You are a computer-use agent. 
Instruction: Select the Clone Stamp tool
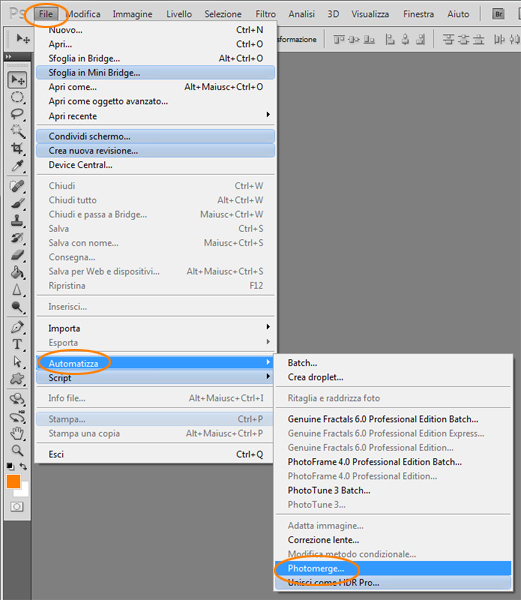click(x=17, y=220)
